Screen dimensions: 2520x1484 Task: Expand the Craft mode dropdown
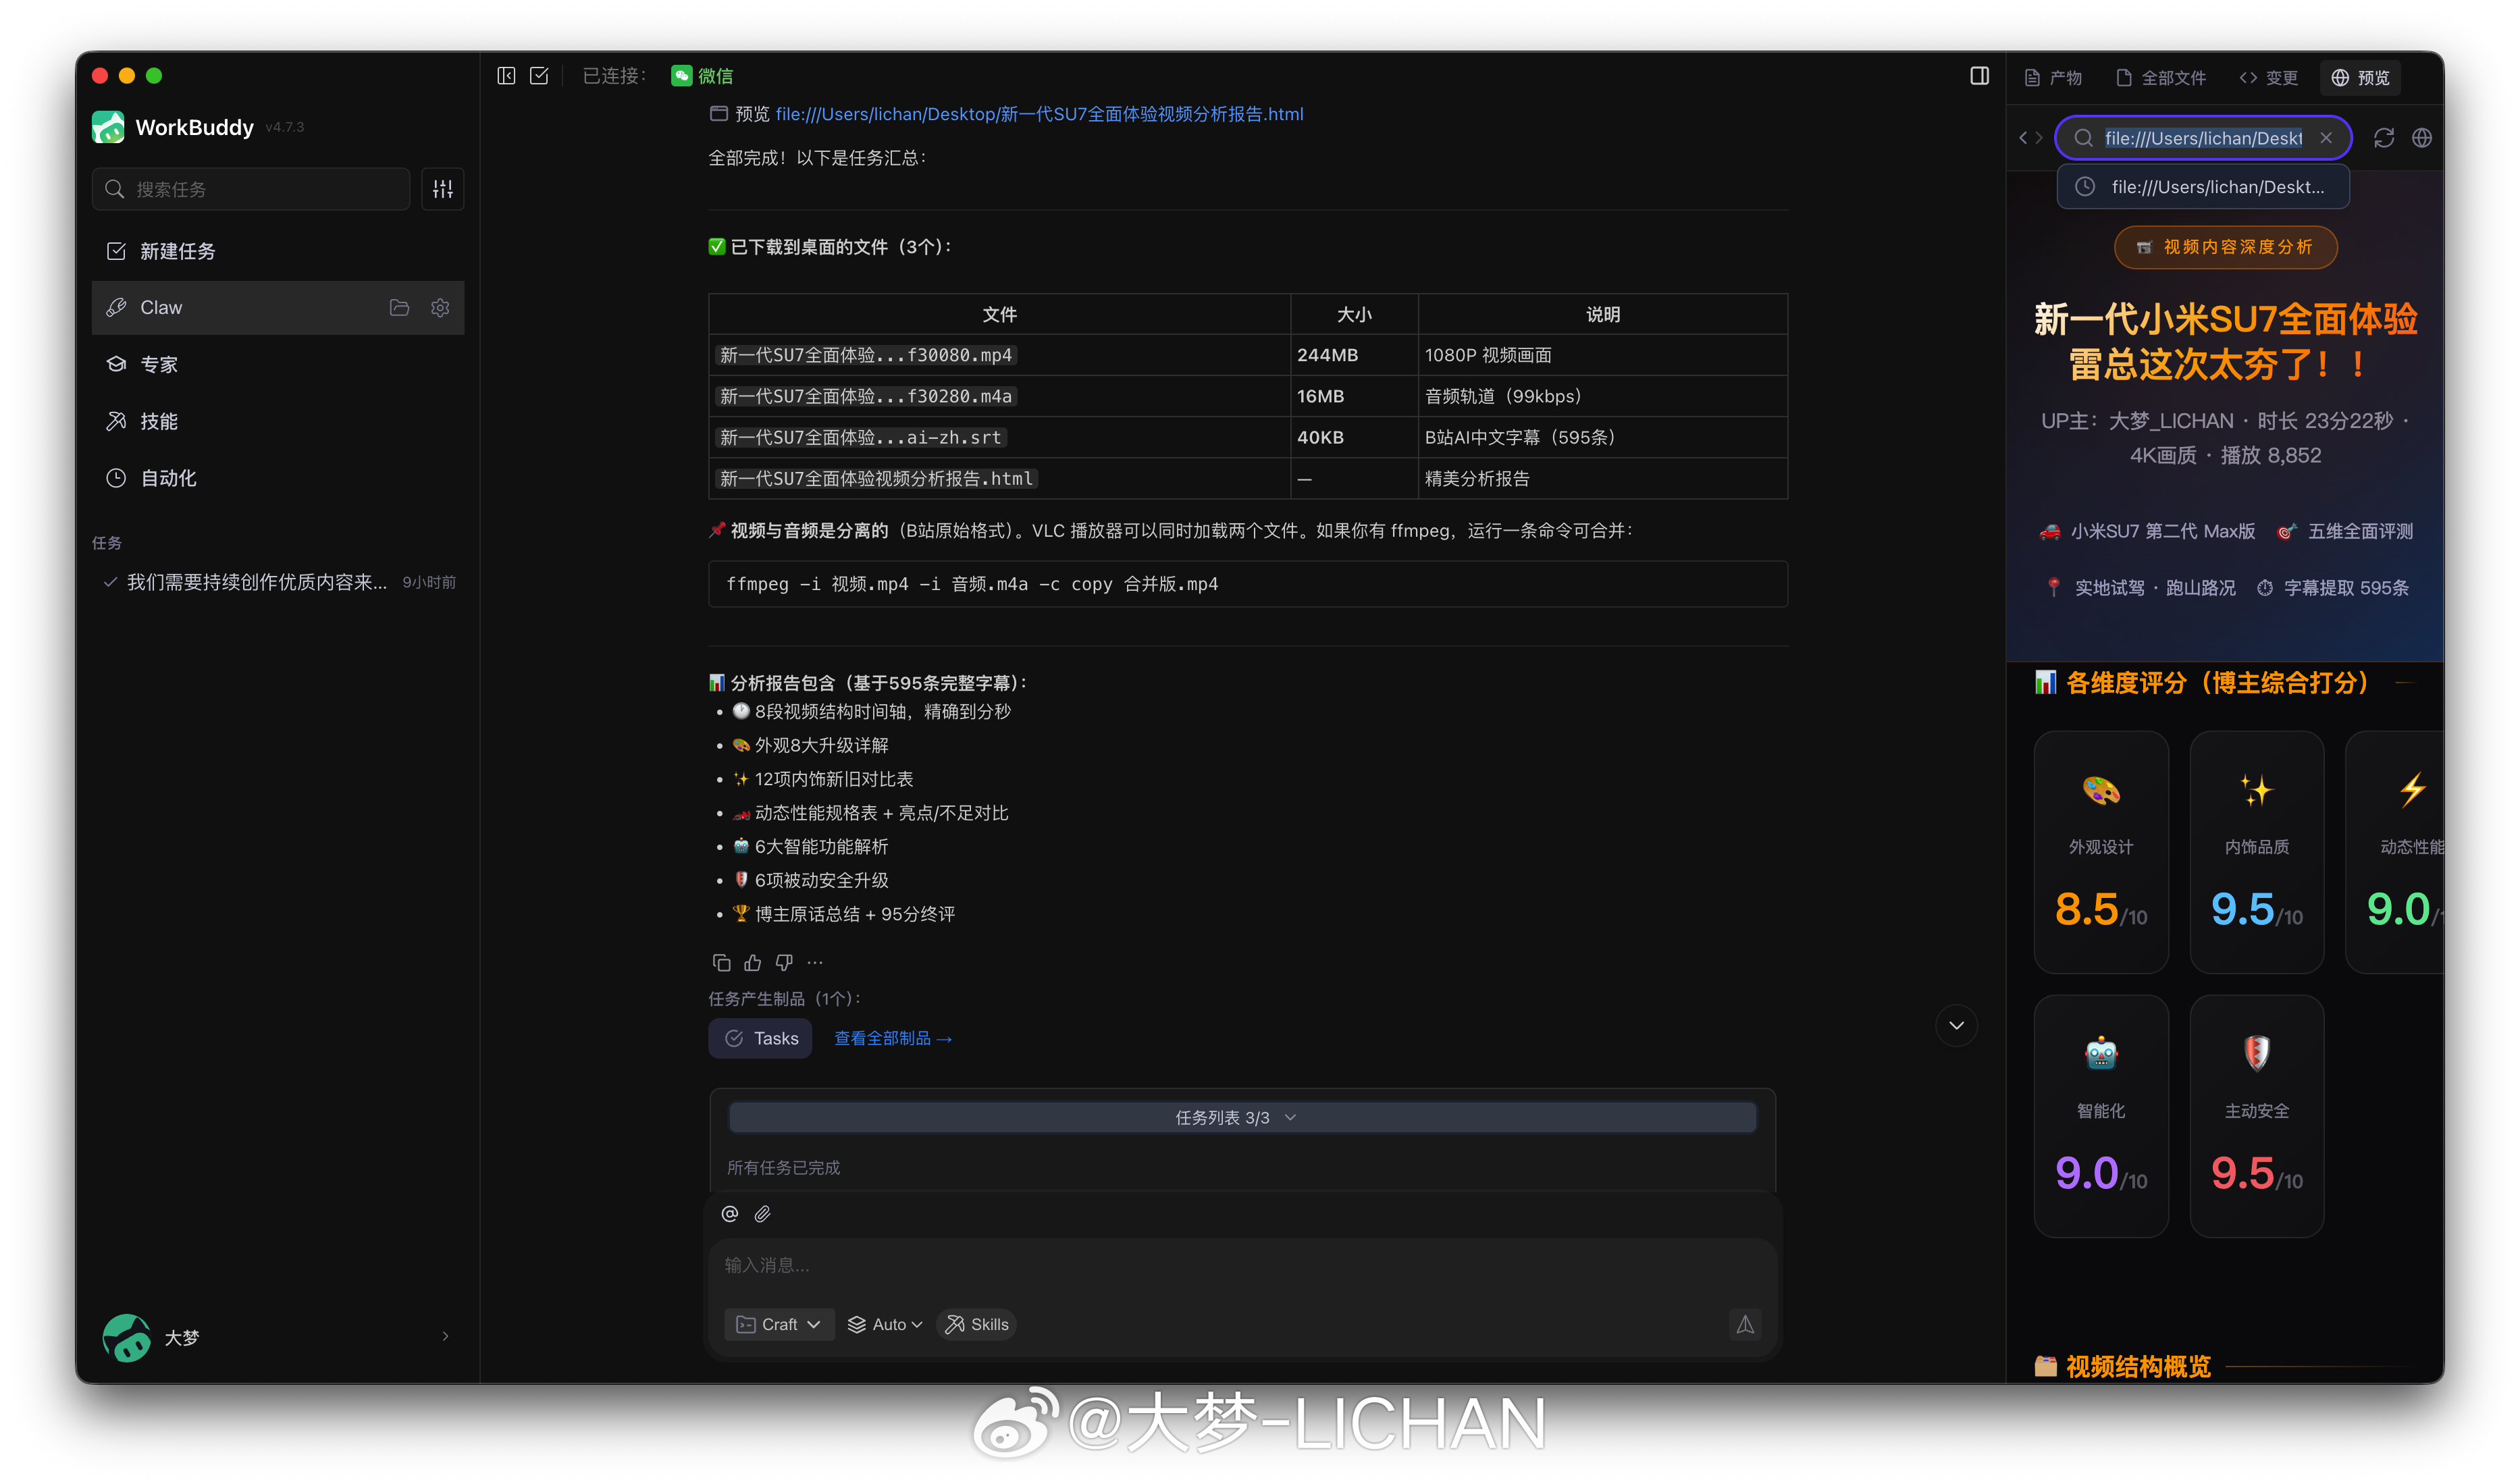(779, 1325)
